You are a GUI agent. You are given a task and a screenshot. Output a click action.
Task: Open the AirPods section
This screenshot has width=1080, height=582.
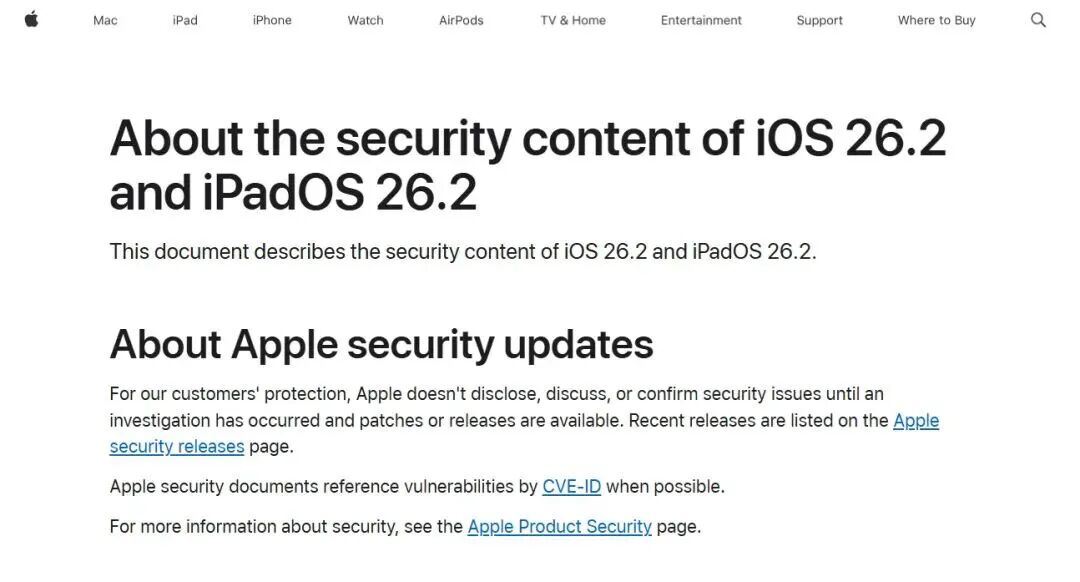460,19
